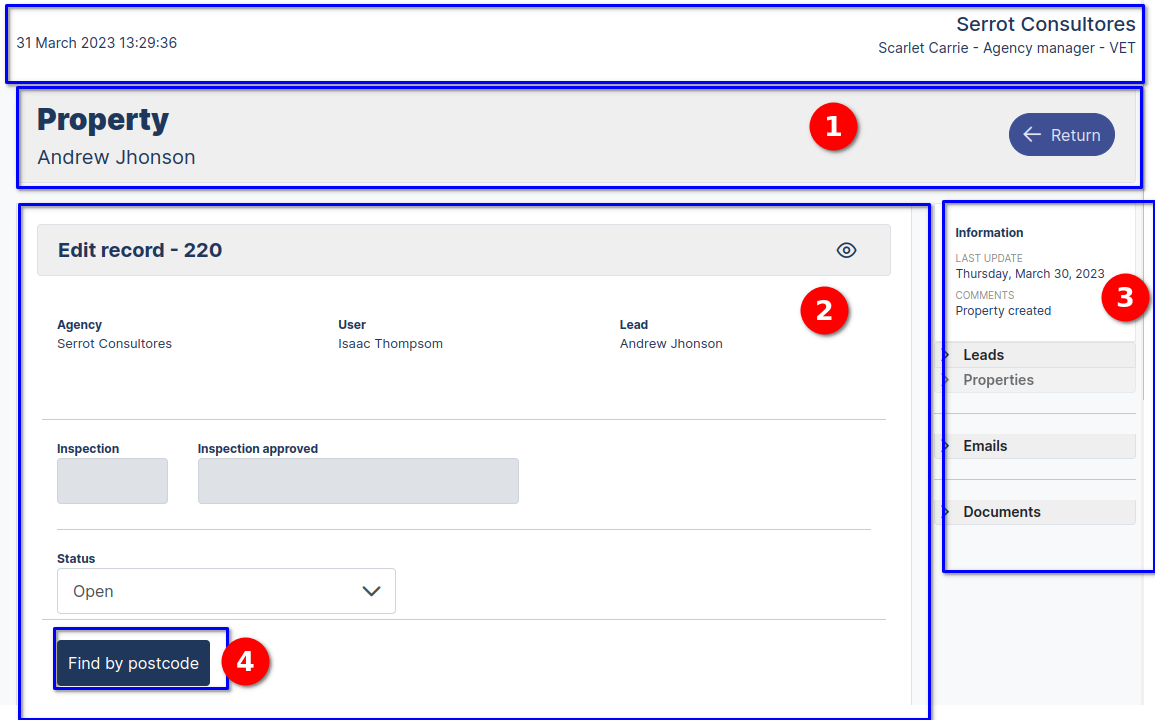The height and width of the screenshot is (720, 1155).
Task: Click the Inspection input field
Action: click(x=112, y=481)
